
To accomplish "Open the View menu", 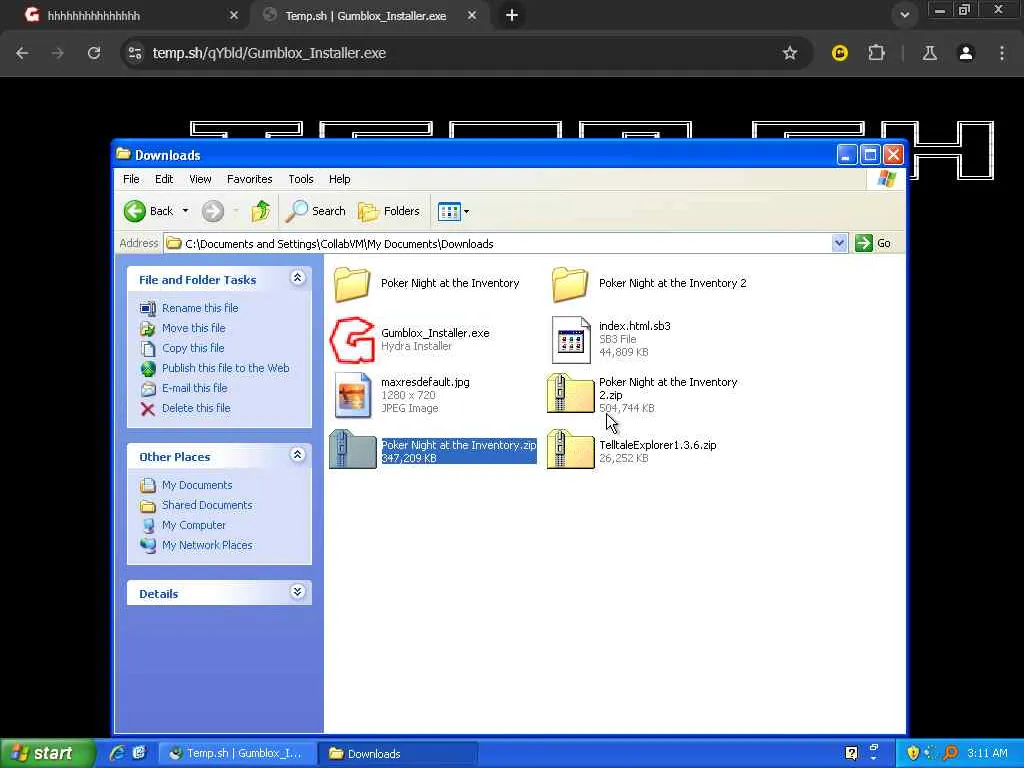I will (x=200, y=179).
